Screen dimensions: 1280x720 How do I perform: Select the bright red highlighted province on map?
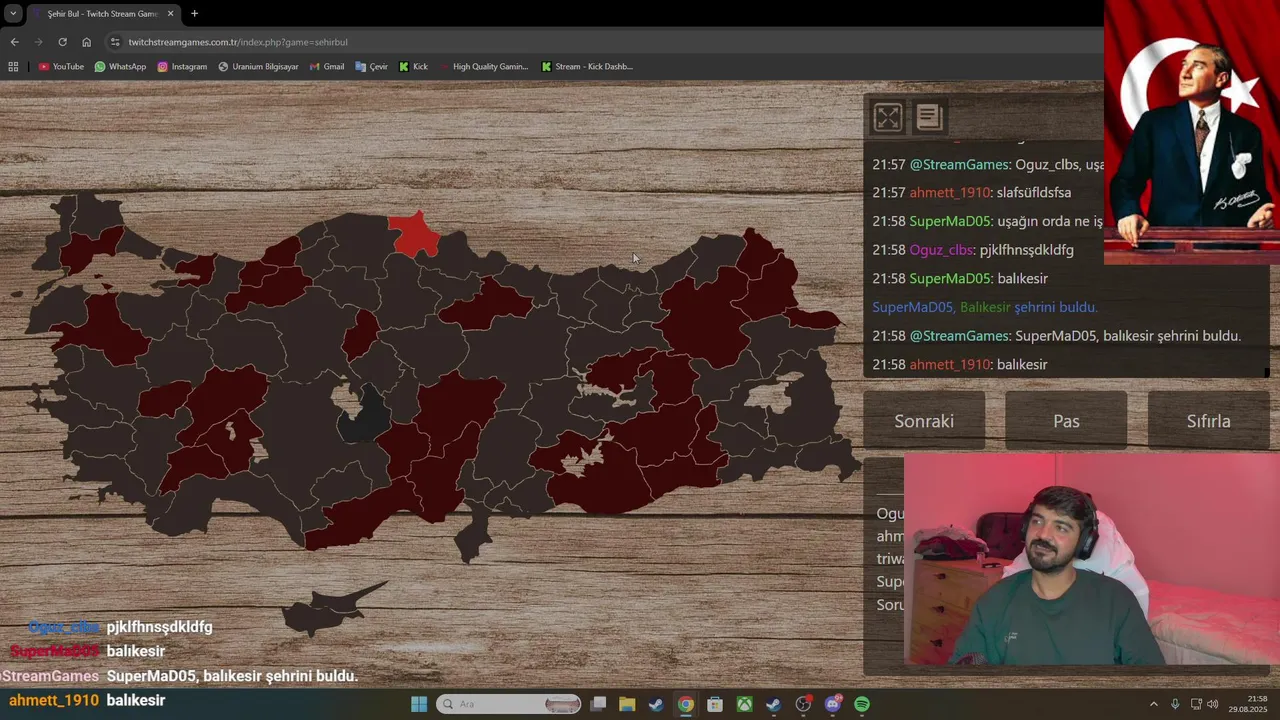413,234
